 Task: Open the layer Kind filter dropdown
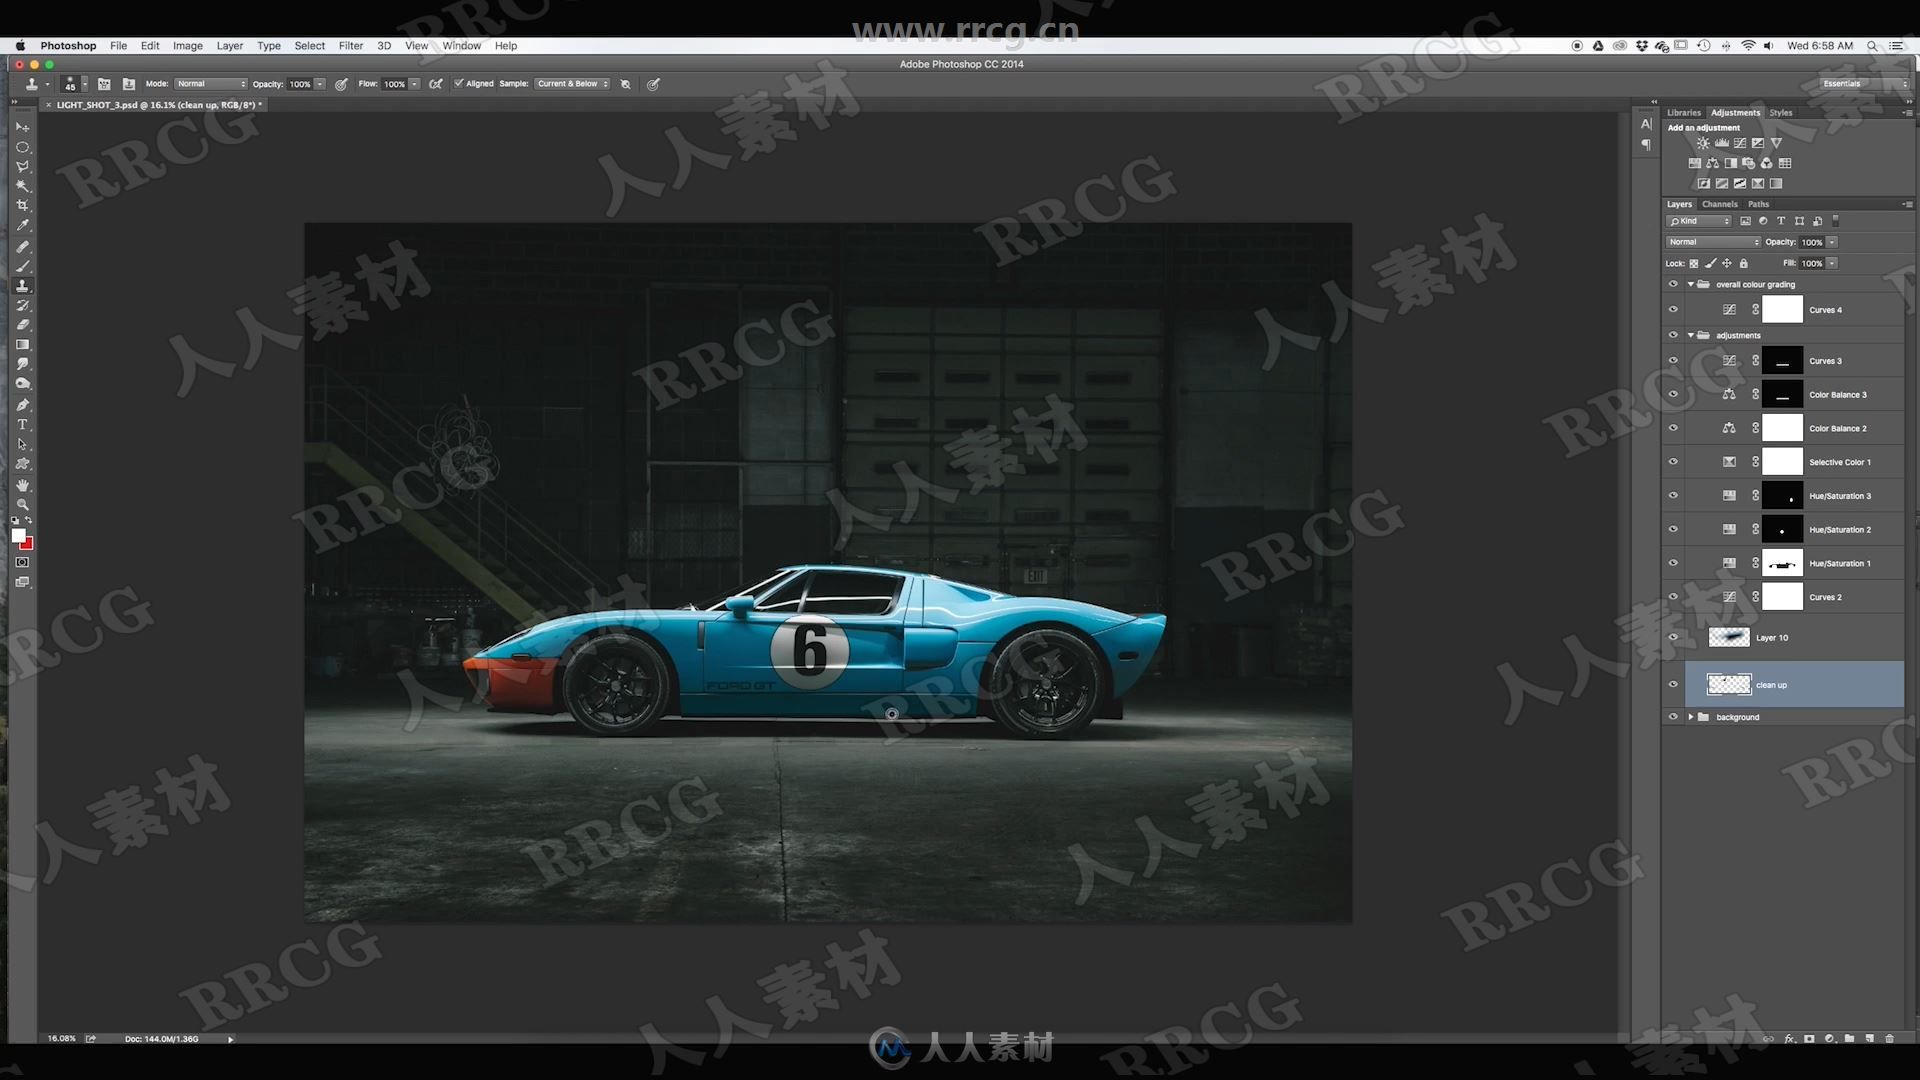(x=1699, y=221)
